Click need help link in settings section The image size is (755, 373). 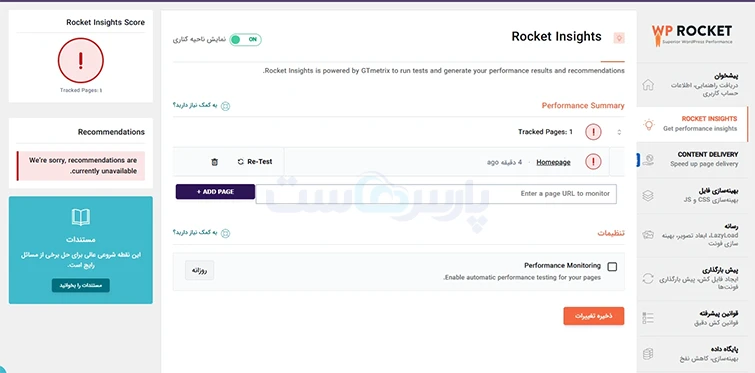pyautogui.click(x=195, y=233)
